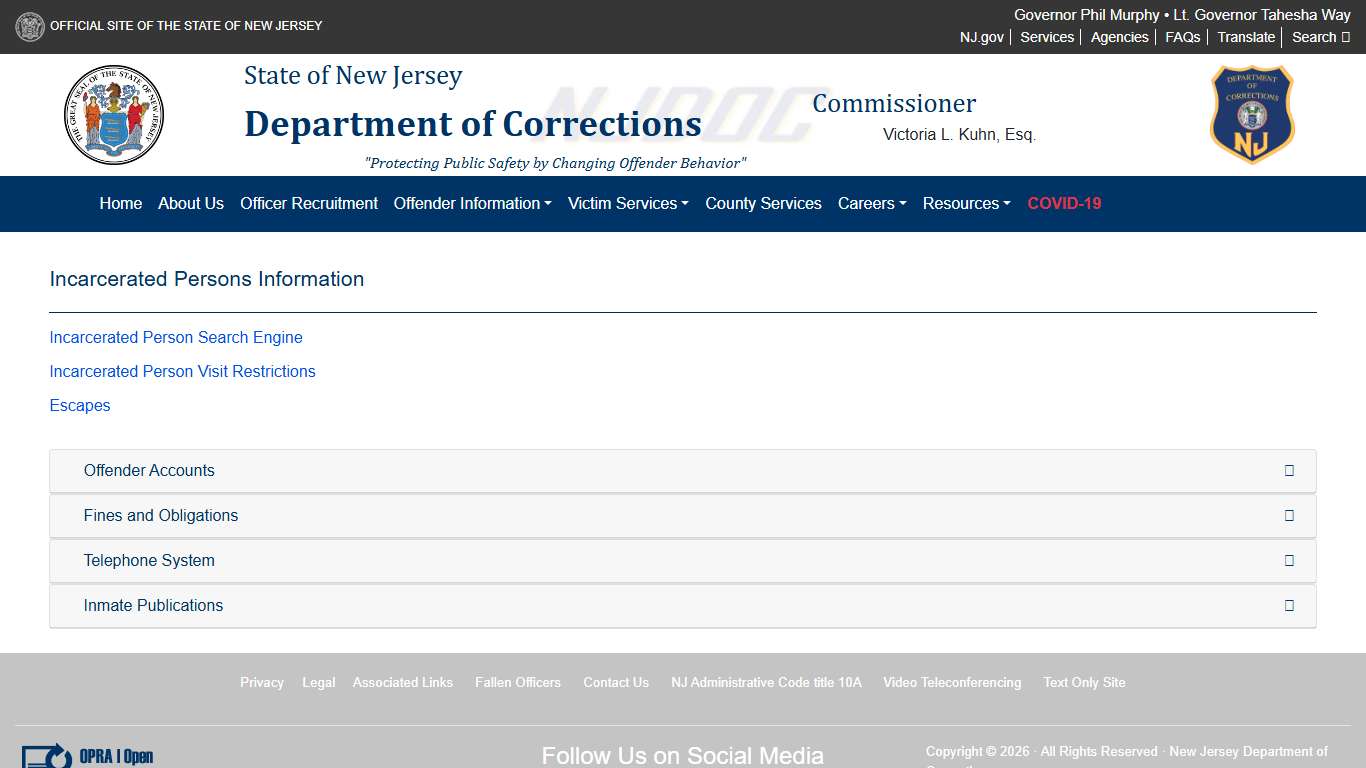The height and width of the screenshot is (768, 1366).
Task: Click the expand icon on Offender Accounts
Action: (1289, 470)
